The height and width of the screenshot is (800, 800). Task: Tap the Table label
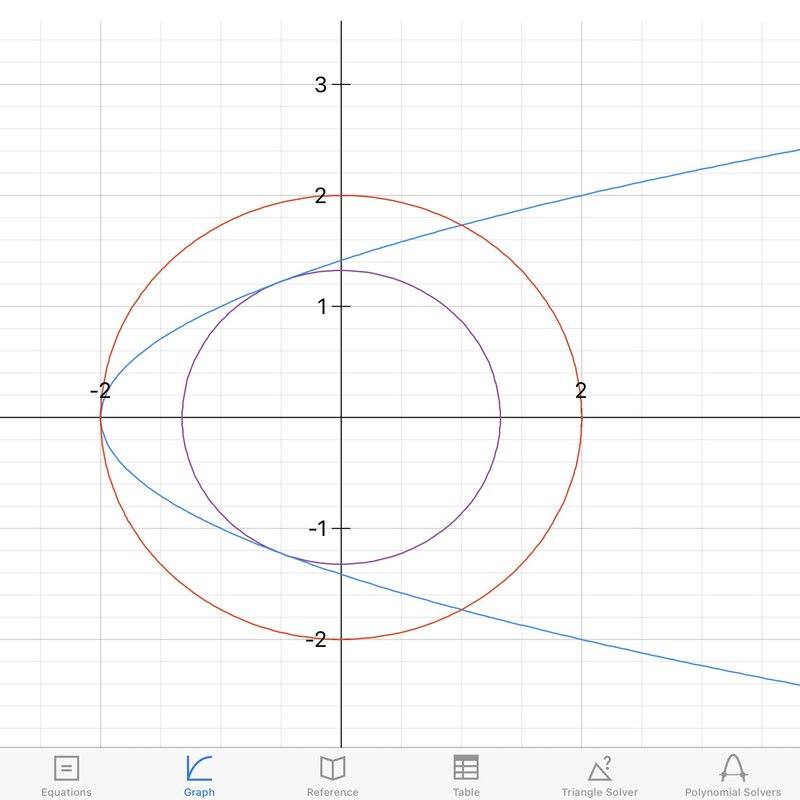[x=466, y=792]
